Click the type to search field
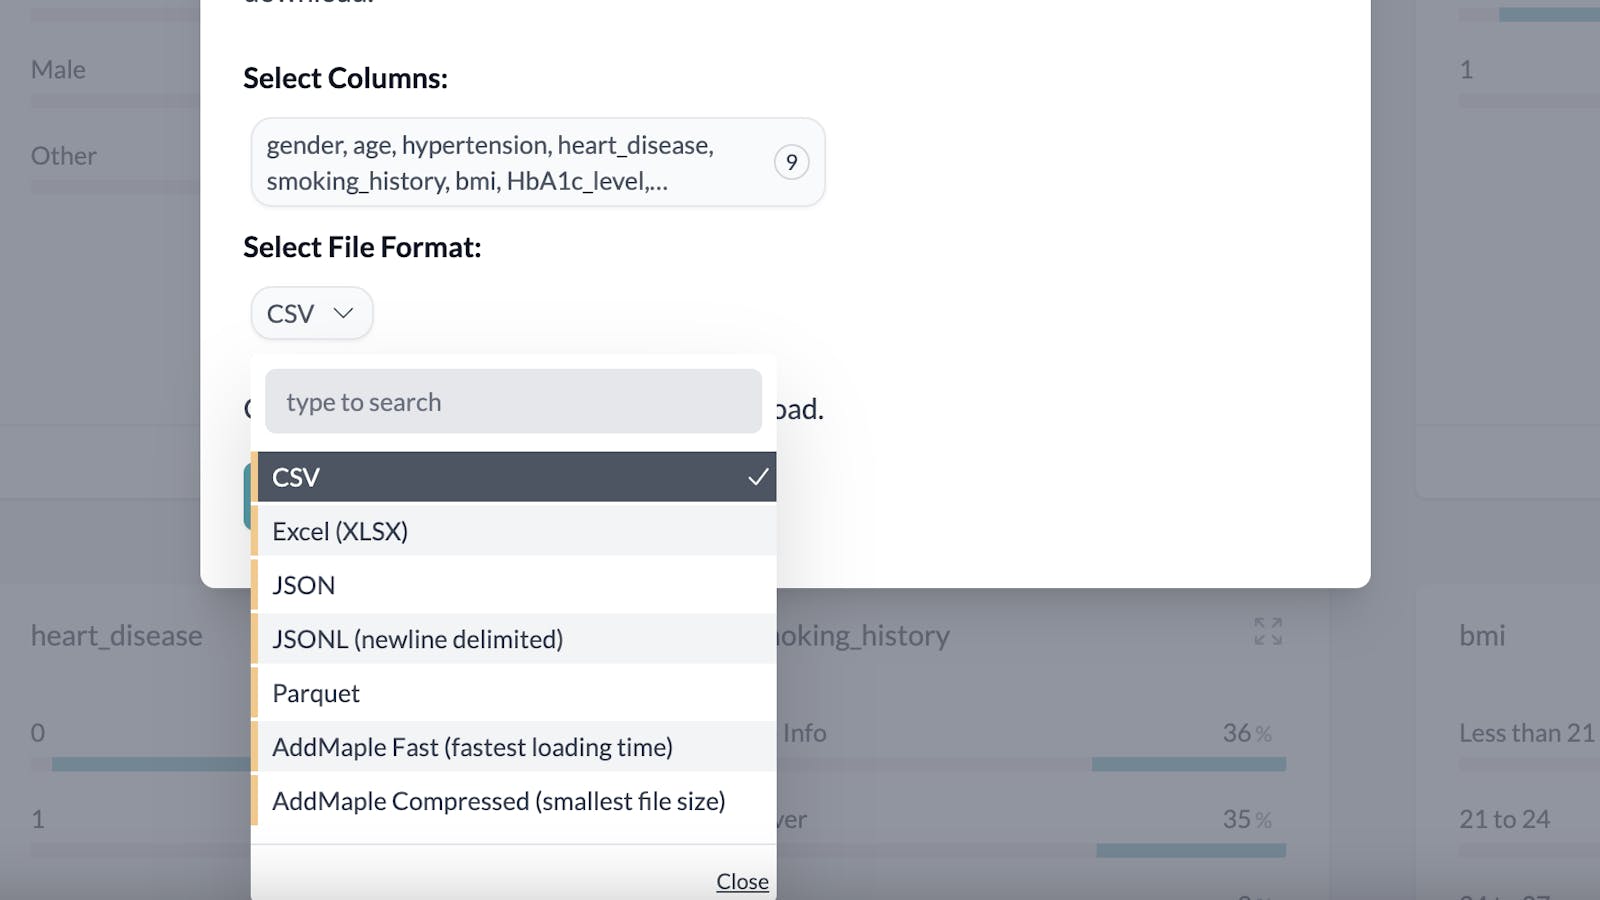The image size is (1600, 900). click(513, 401)
